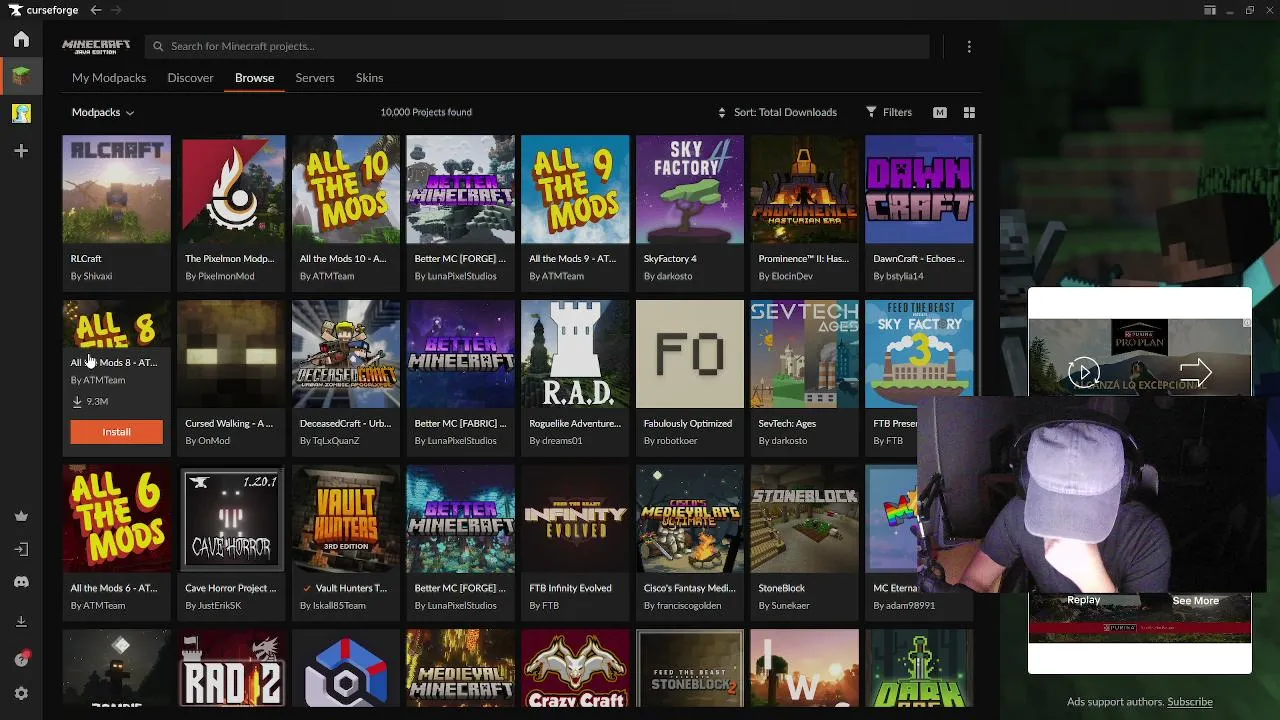The width and height of the screenshot is (1280, 720).
Task: Click the Minecraft Java Edition logo
Action: (x=96, y=46)
